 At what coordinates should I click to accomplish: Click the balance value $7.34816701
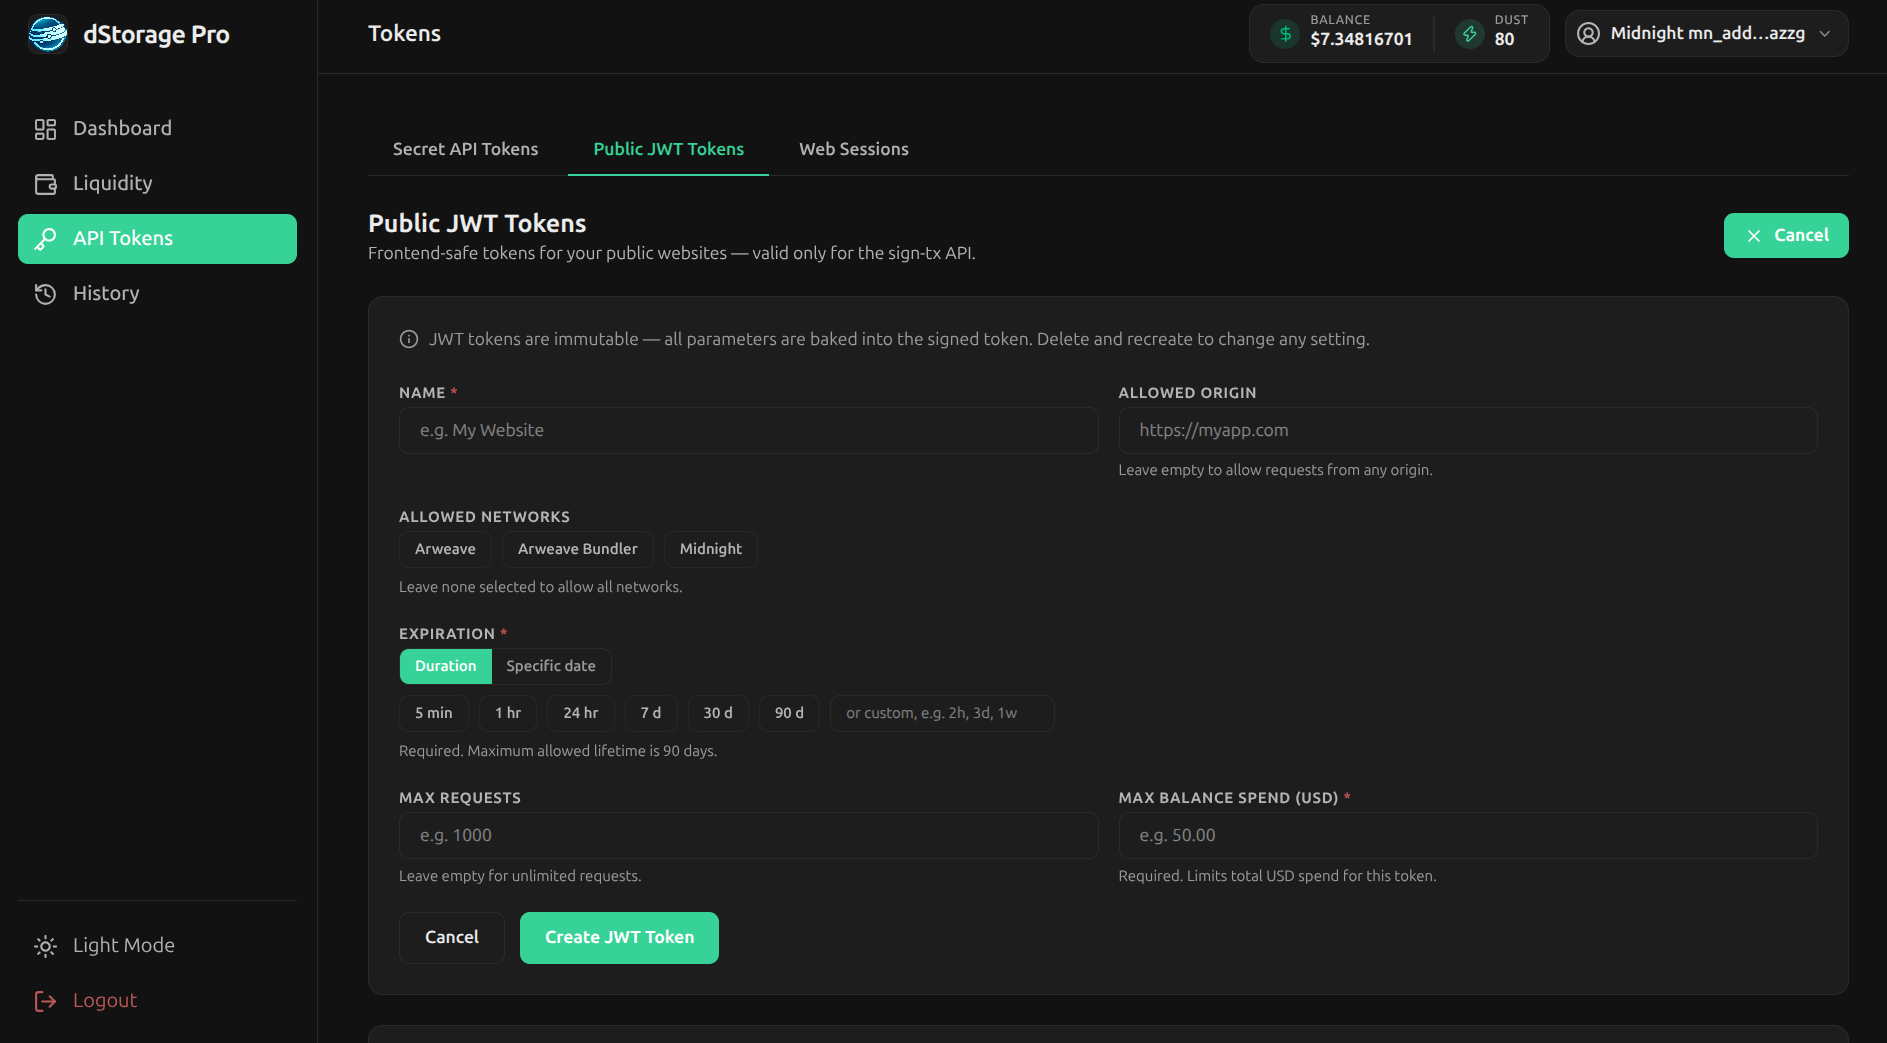pyautogui.click(x=1361, y=40)
